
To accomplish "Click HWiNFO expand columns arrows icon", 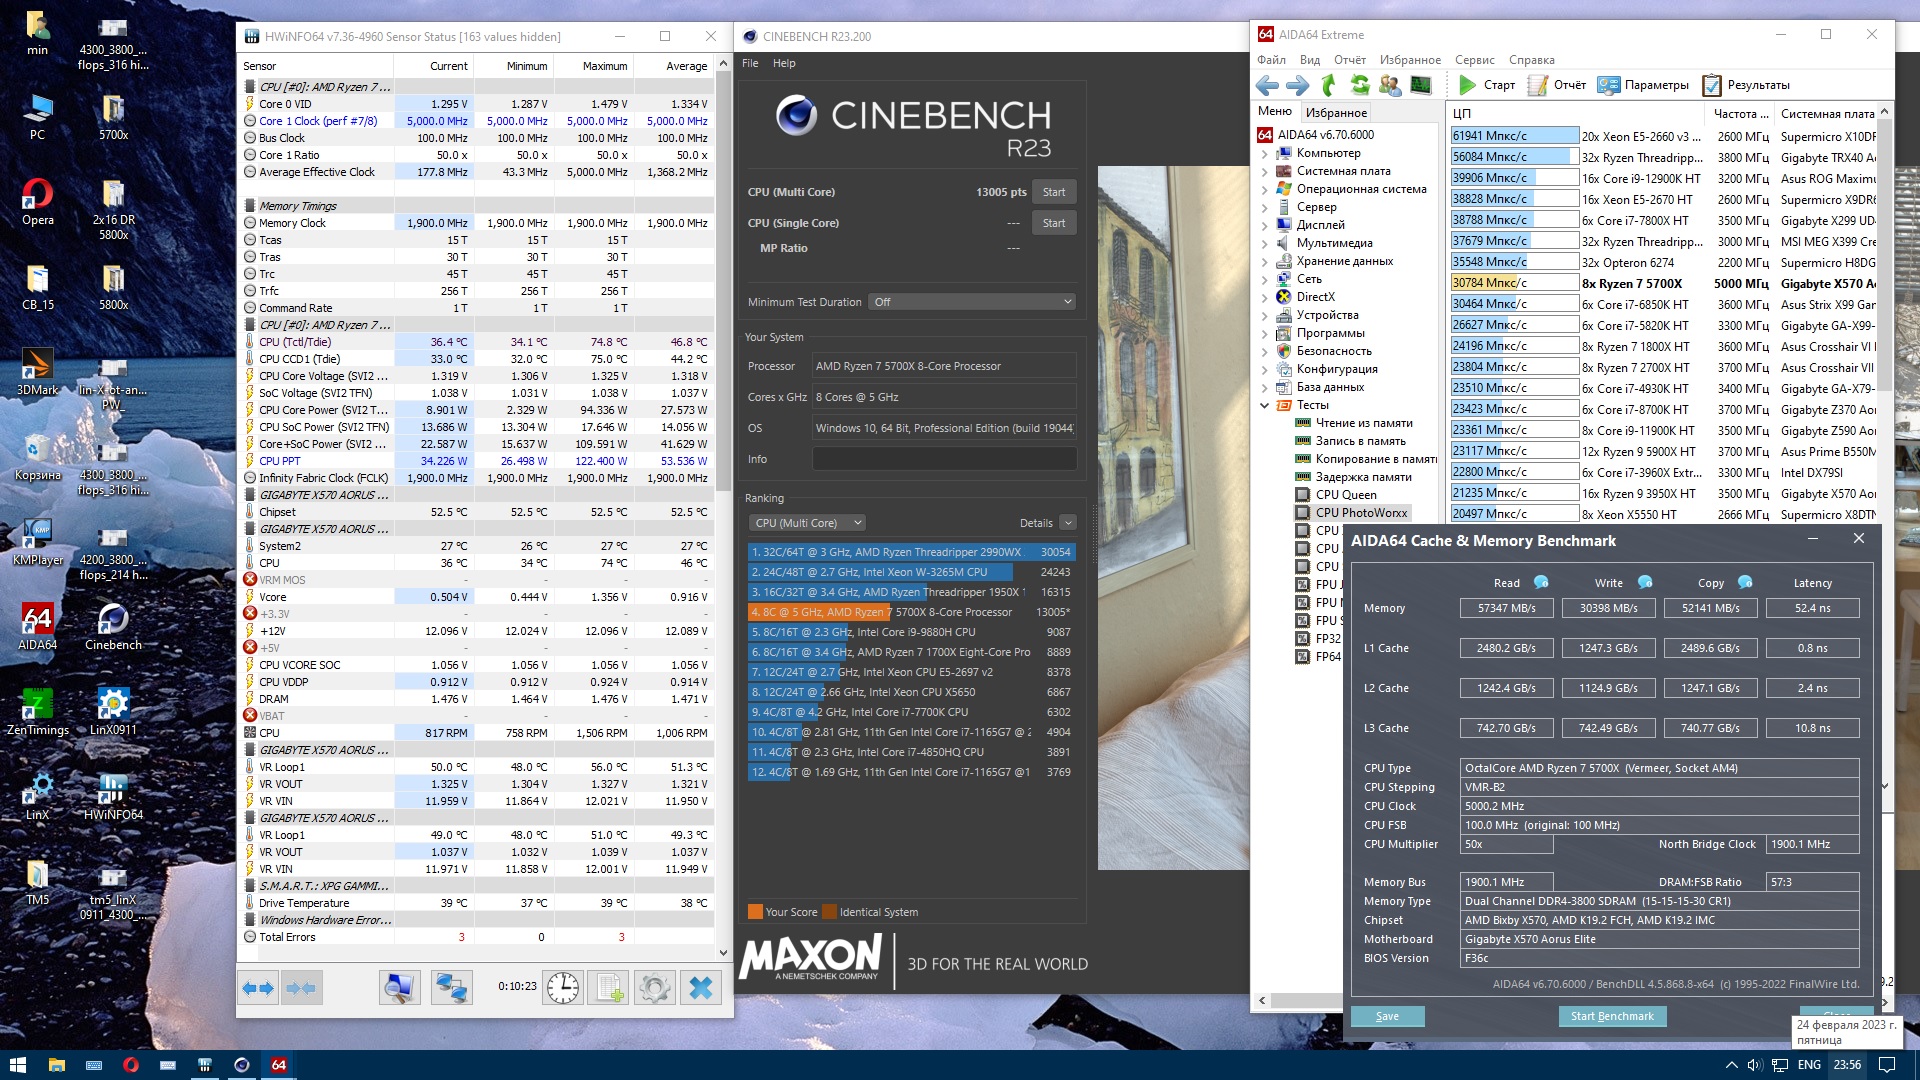I will pos(258,988).
